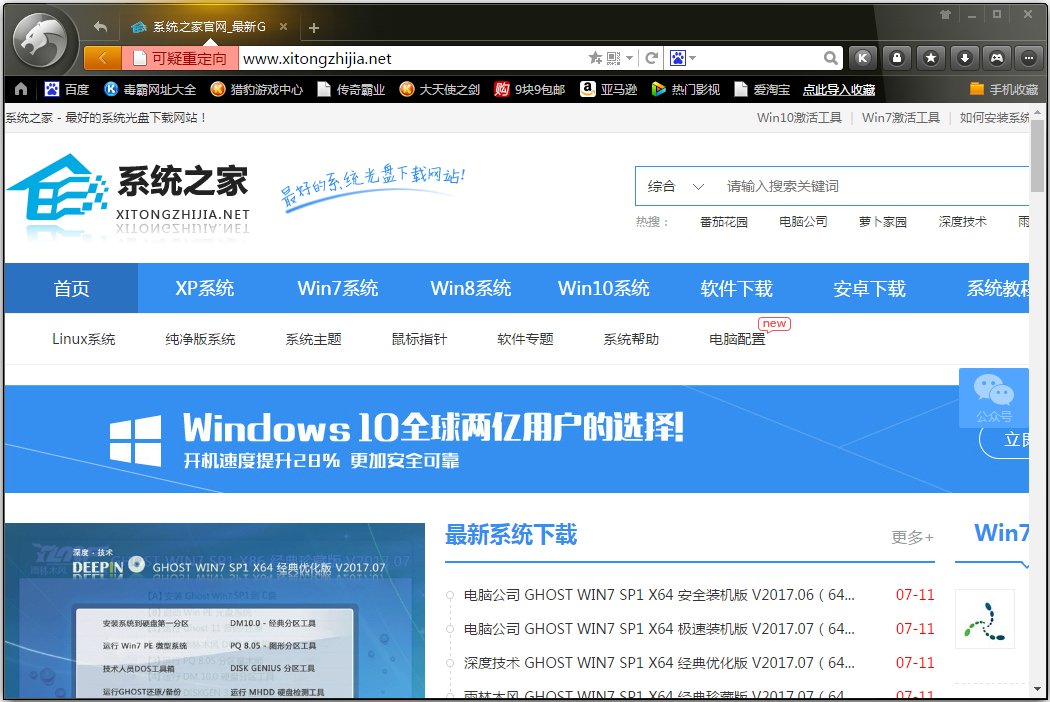Open the 纯净版系统 sub-navigation link
The image size is (1050, 702).
tap(200, 339)
